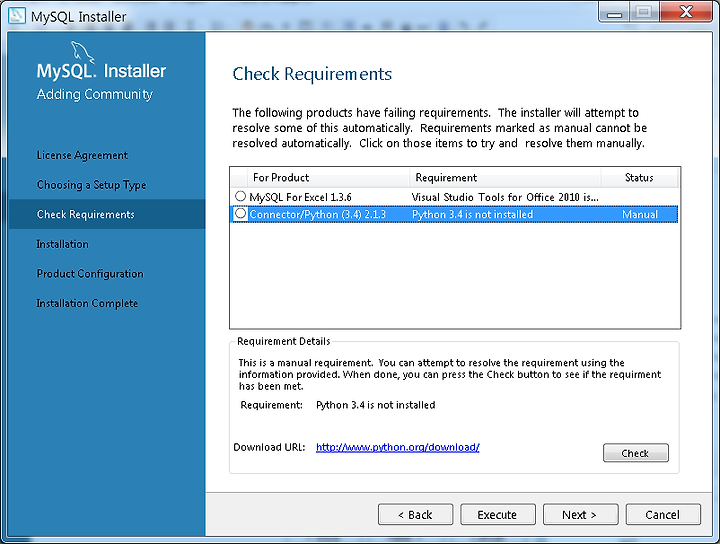Select the 'MySQL For Excel 1.3.6' row text

300,197
